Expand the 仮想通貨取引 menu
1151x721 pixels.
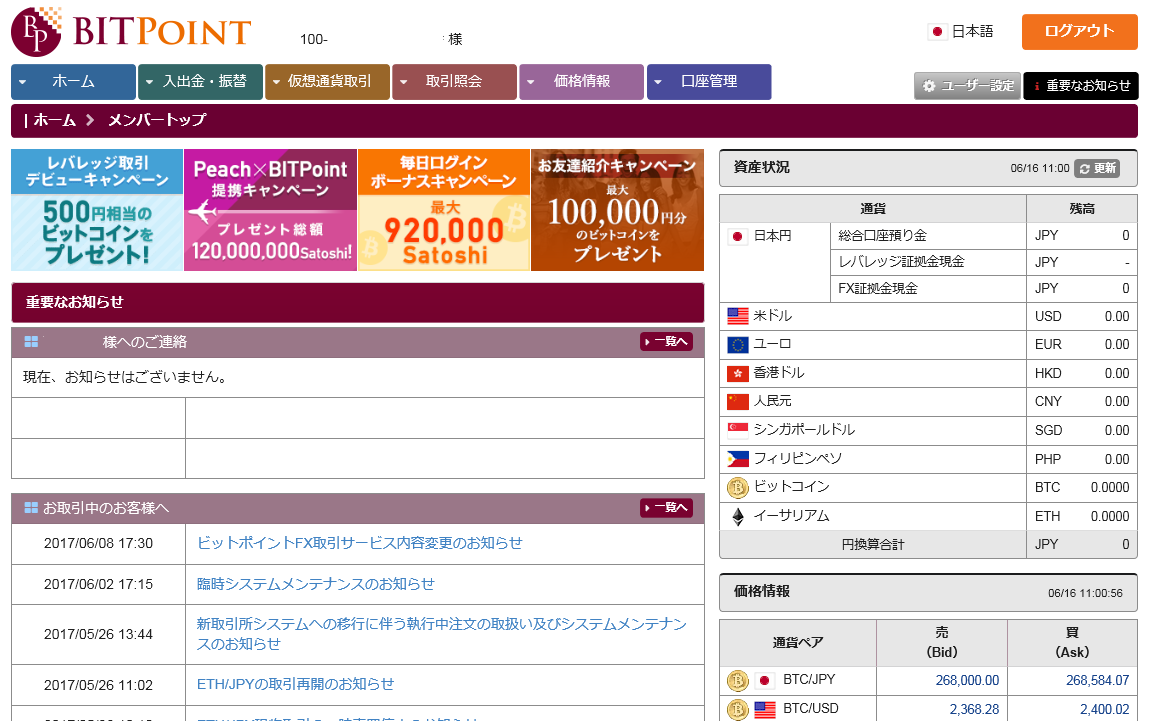tap(327, 82)
